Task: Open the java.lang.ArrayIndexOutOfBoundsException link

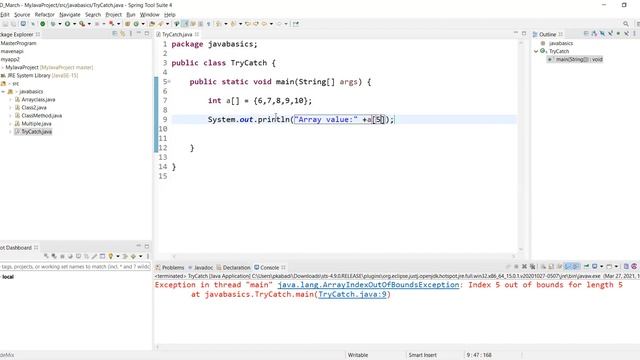Action: pyautogui.click(x=368, y=285)
